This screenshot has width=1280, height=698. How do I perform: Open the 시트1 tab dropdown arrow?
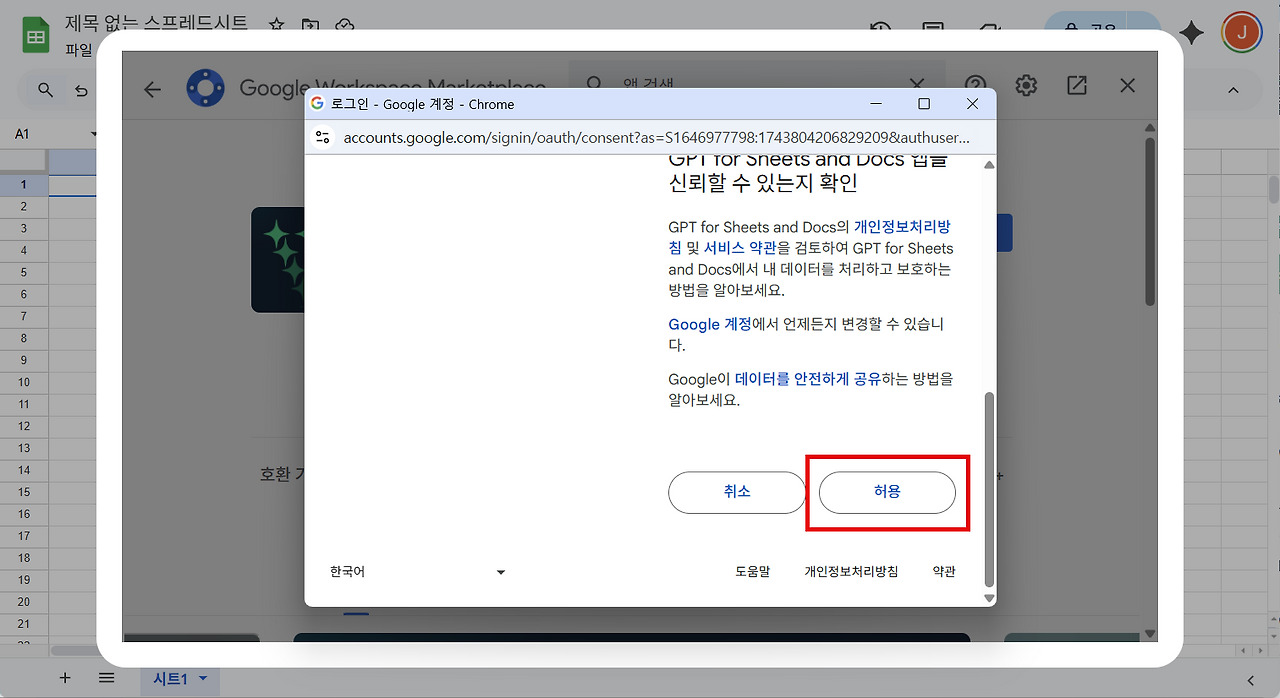203,679
